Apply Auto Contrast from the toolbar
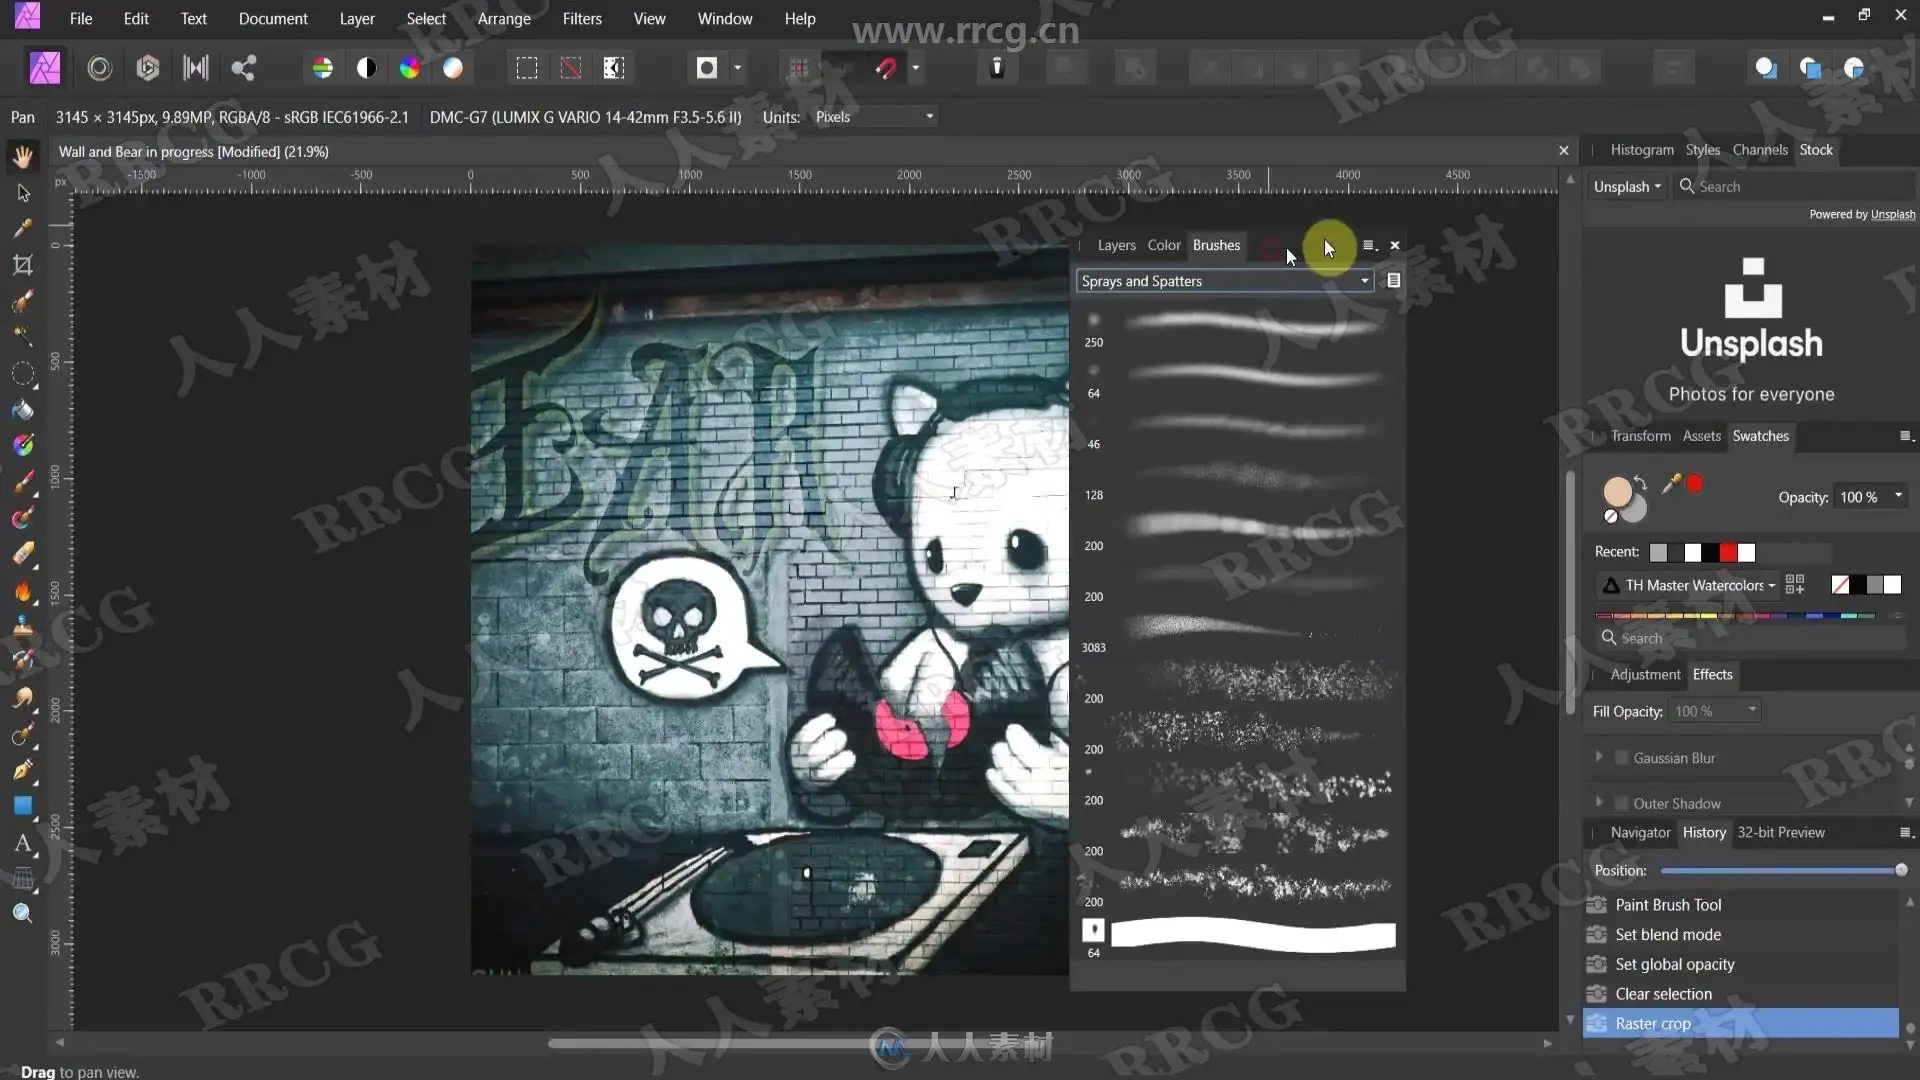The width and height of the screenshot is (1920, 1080). tap(367, 68)
